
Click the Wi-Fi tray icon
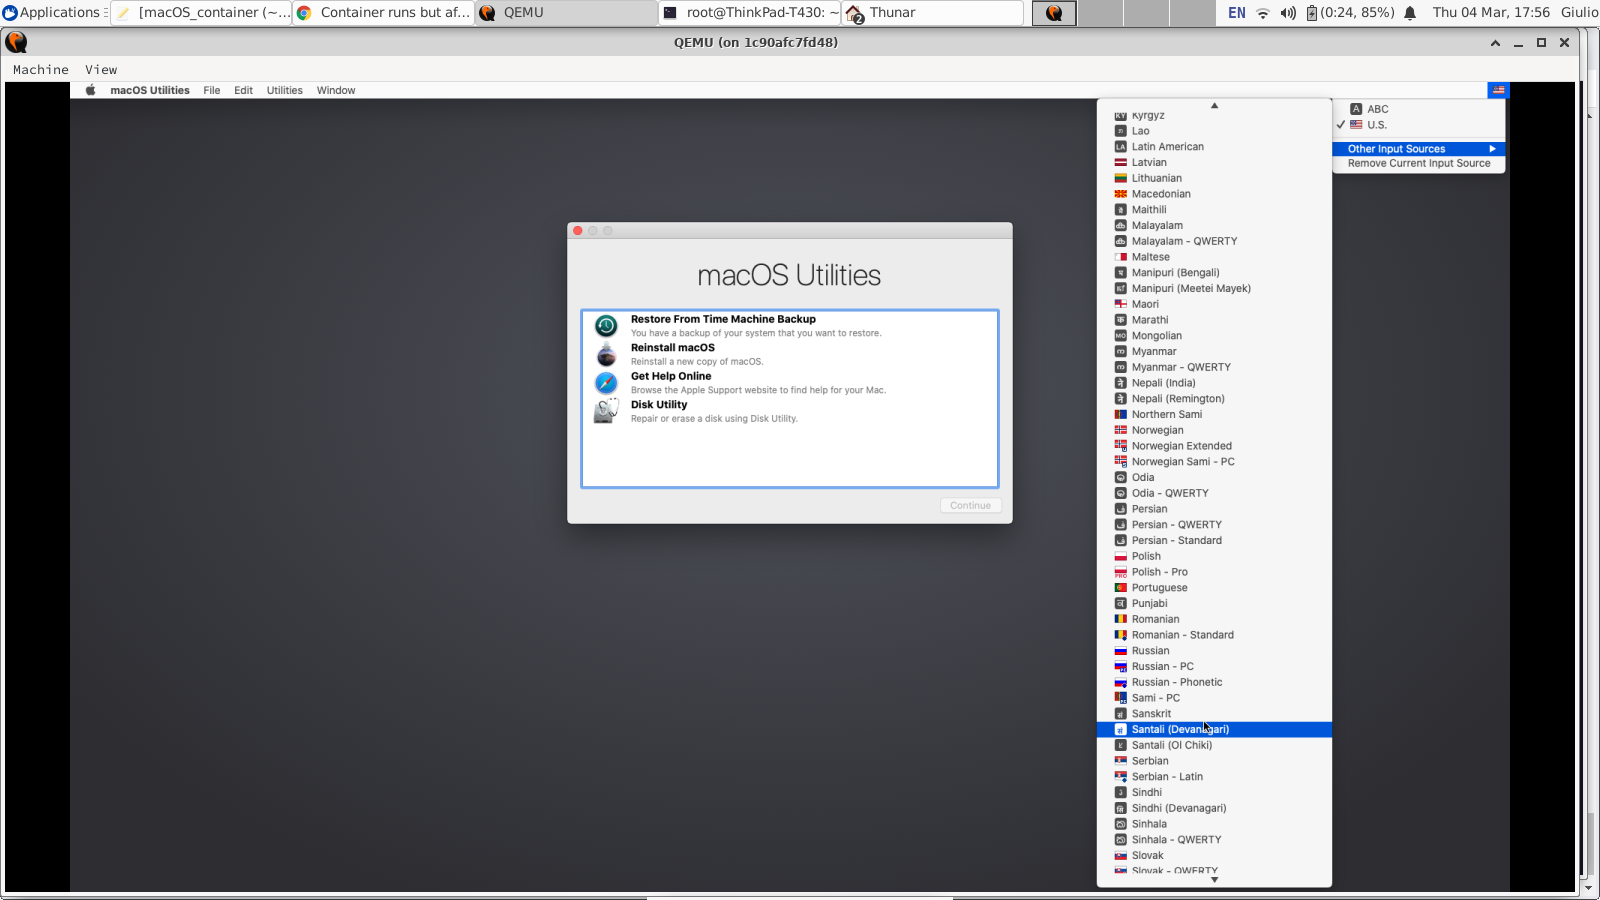[x=1262, y=13]
